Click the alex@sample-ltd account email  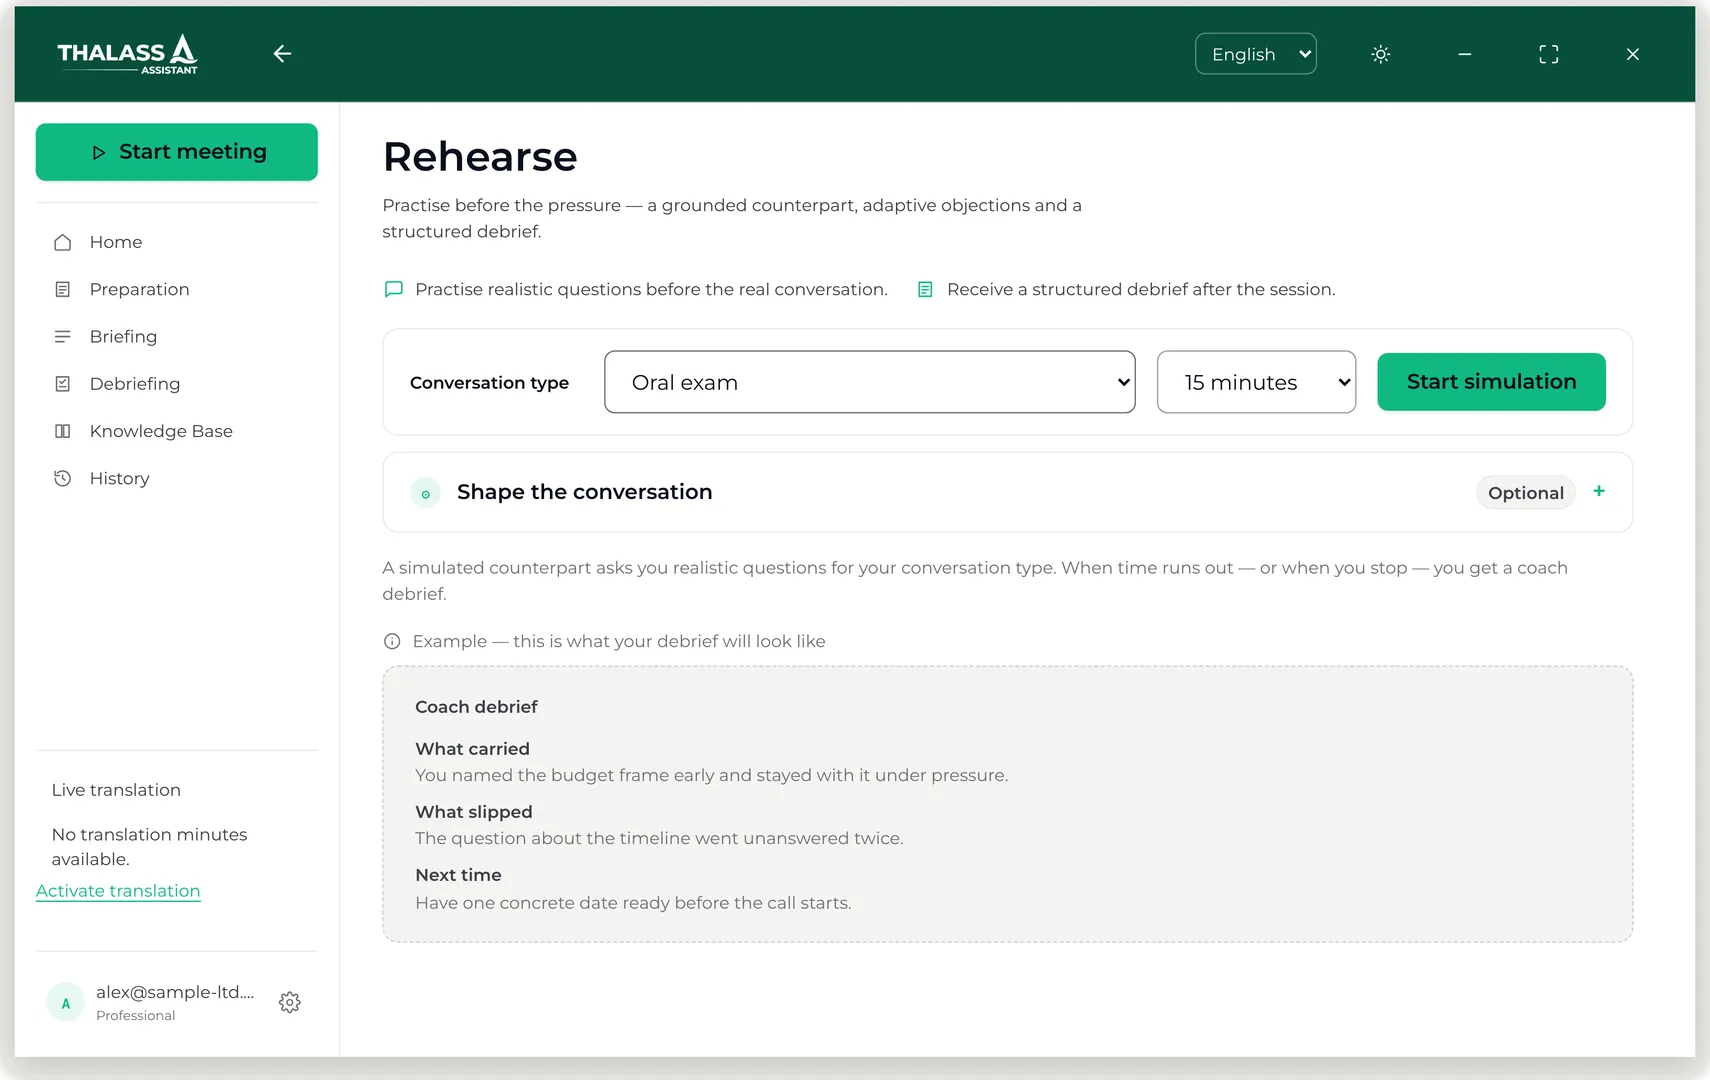pyautogui.click(x=175, y=992)
